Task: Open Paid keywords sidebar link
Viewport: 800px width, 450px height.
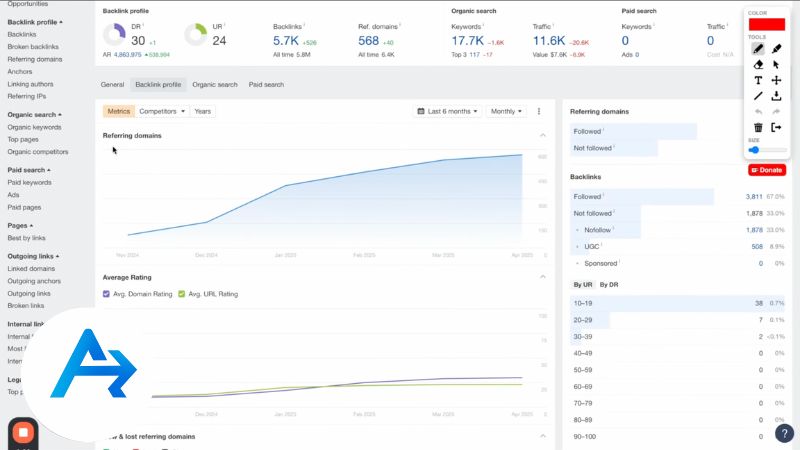Action: (x=29, y=182)
